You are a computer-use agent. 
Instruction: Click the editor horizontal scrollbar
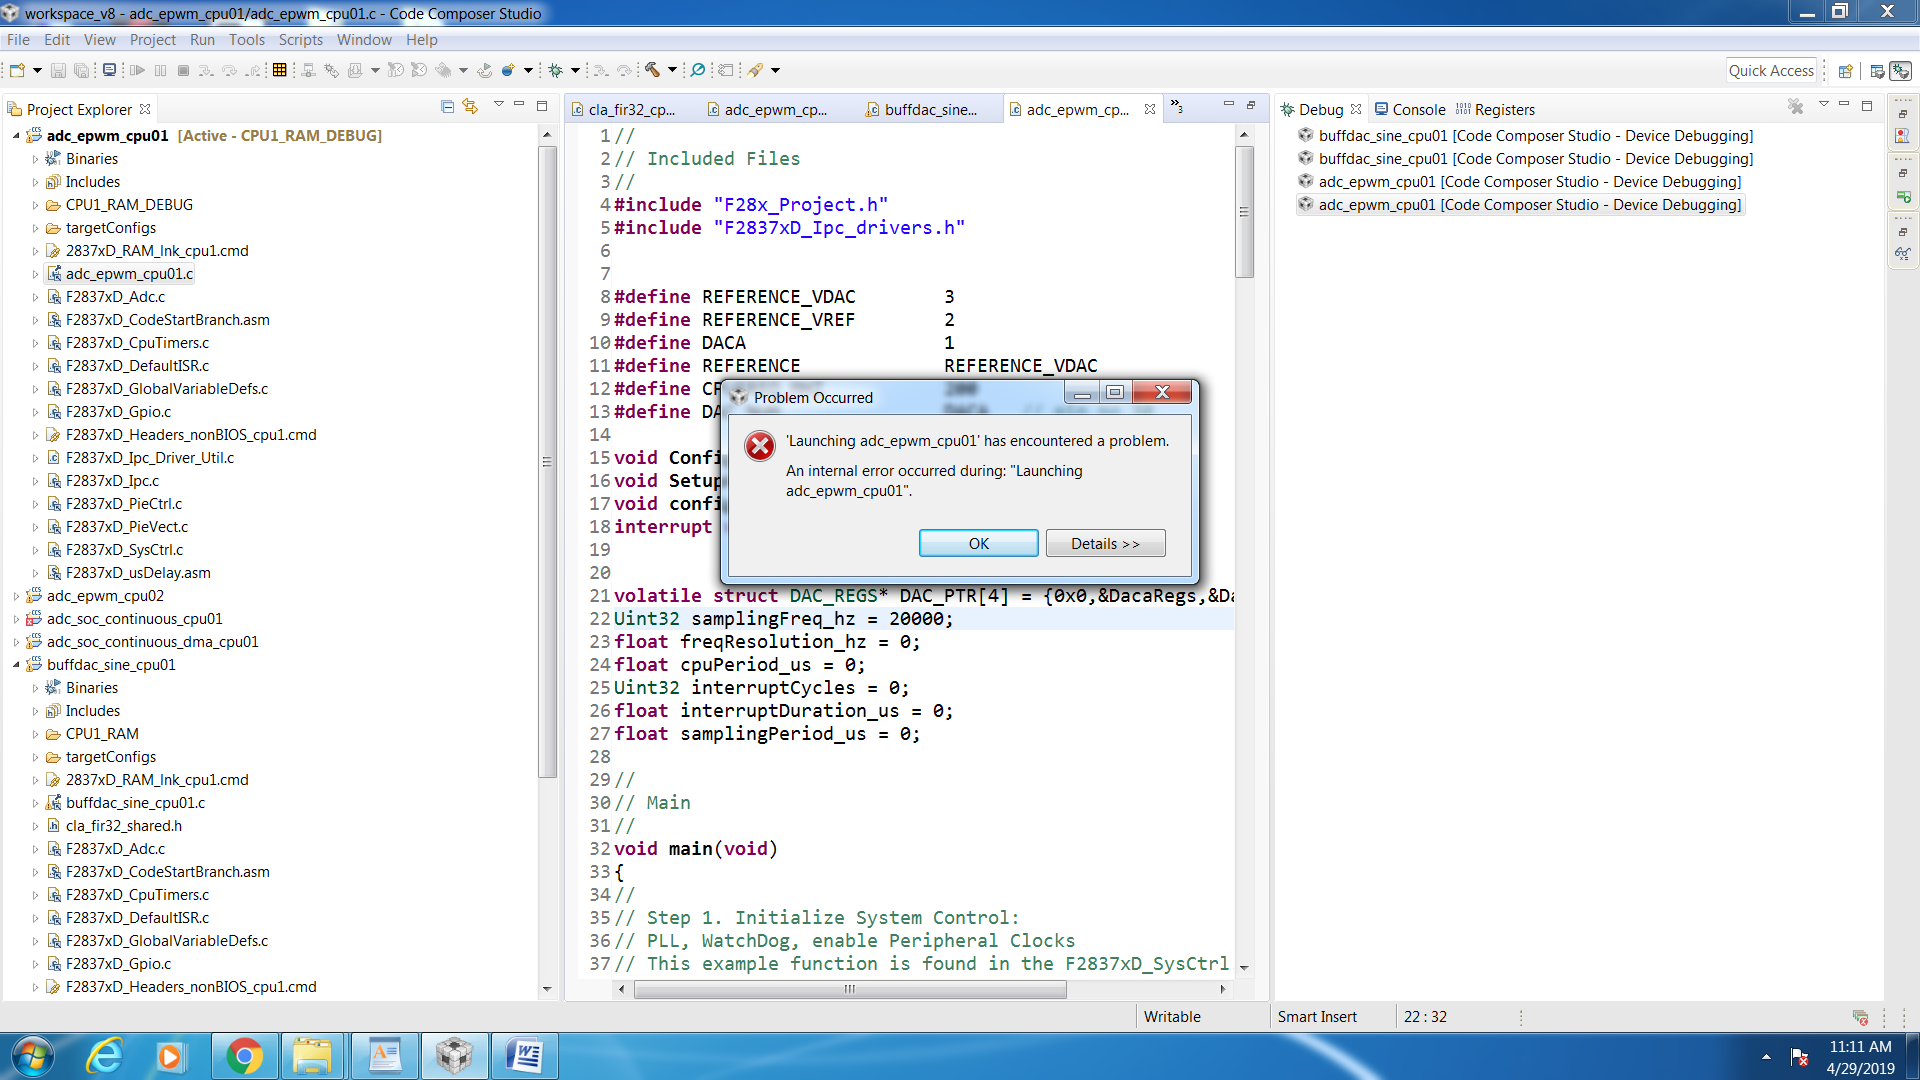point(850,989)
